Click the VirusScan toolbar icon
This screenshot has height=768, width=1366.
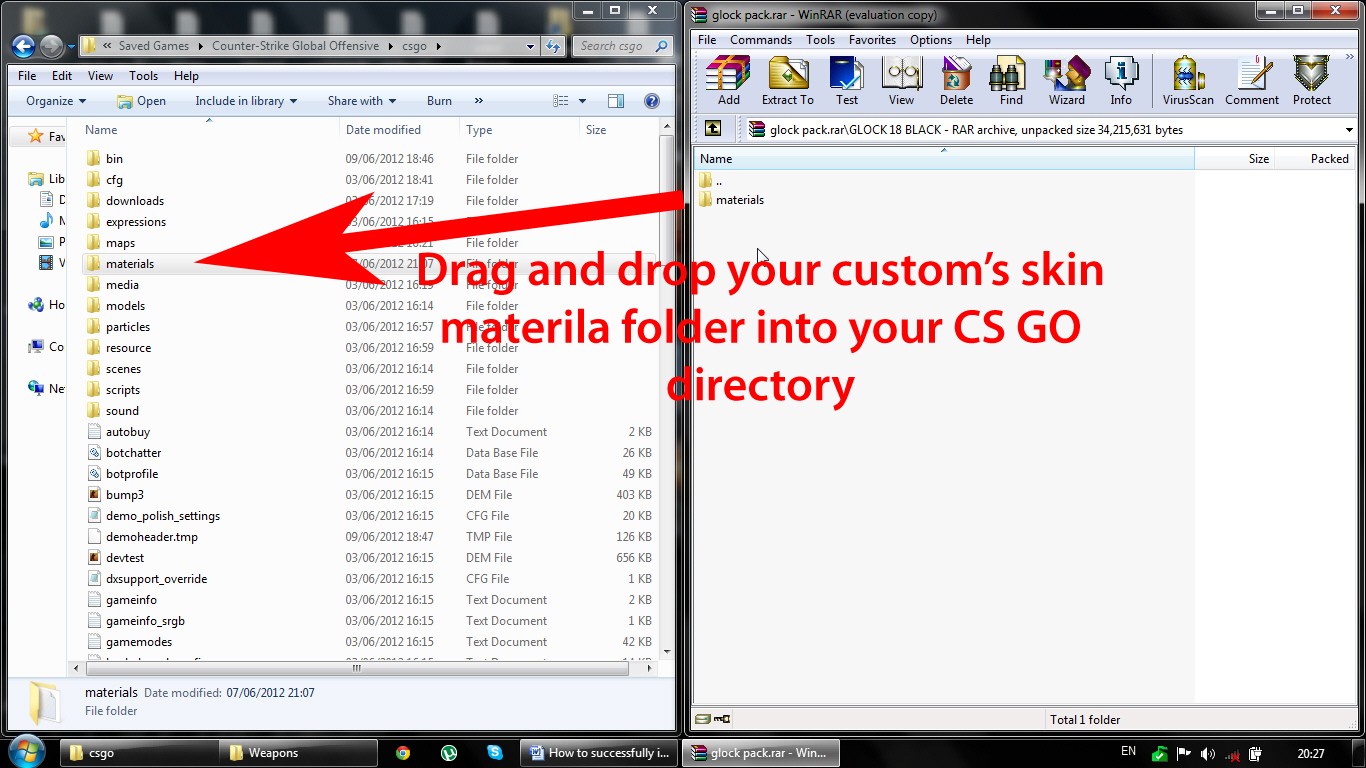tap(1188, 80)
